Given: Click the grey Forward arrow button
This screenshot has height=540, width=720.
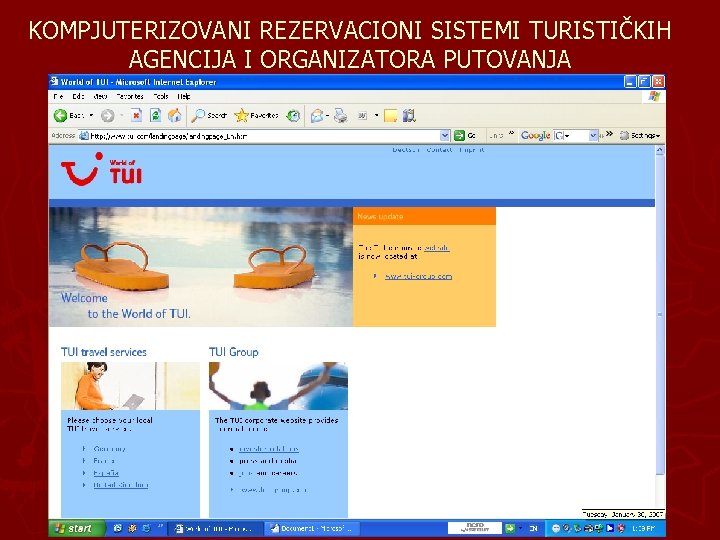Looking at the screenshot, I should (107, 116).
